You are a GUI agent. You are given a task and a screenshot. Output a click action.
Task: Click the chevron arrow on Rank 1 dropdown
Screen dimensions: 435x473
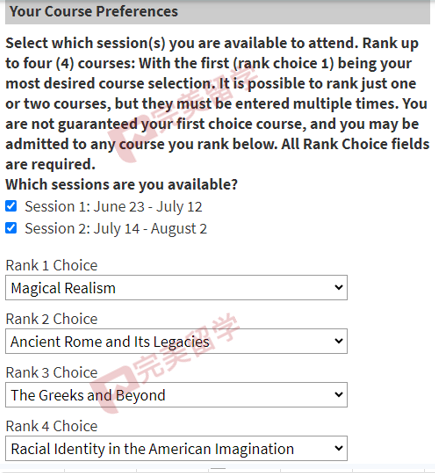339,287
